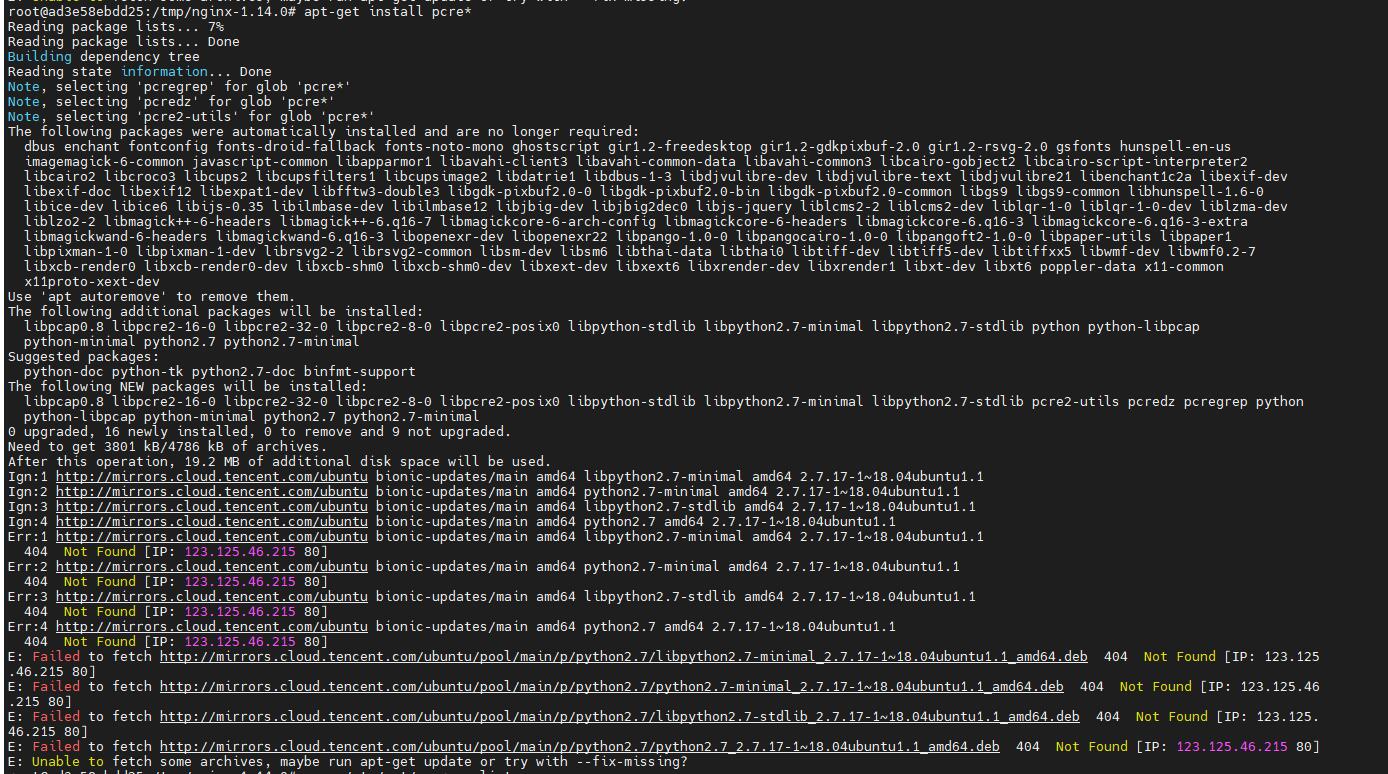
Task: Open the mirror URL on the Ign:1 line
Action: [x=211, y=477]
